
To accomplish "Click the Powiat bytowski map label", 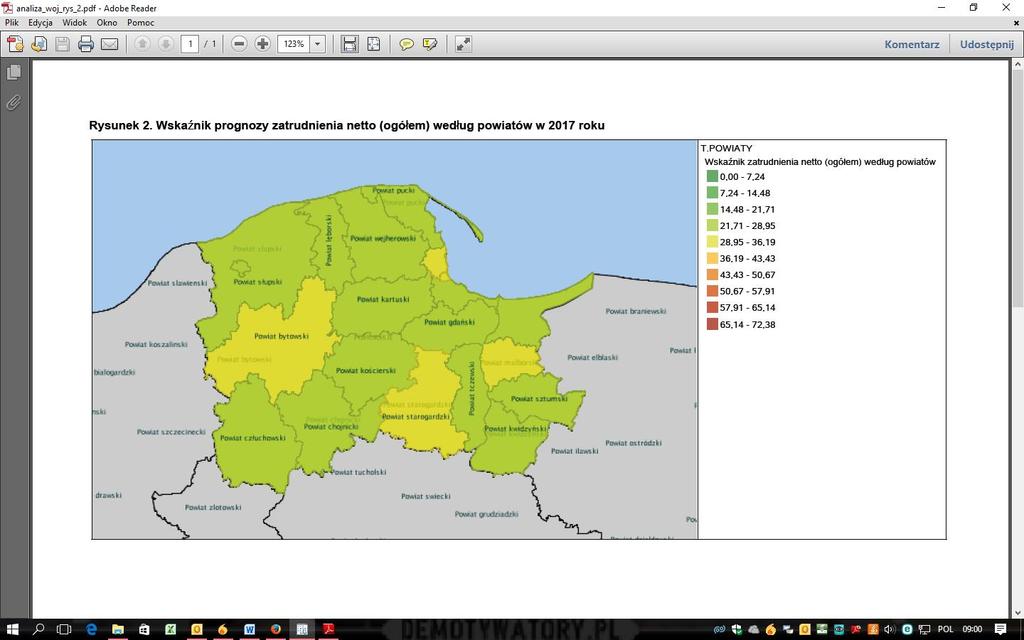I will 281,336.
